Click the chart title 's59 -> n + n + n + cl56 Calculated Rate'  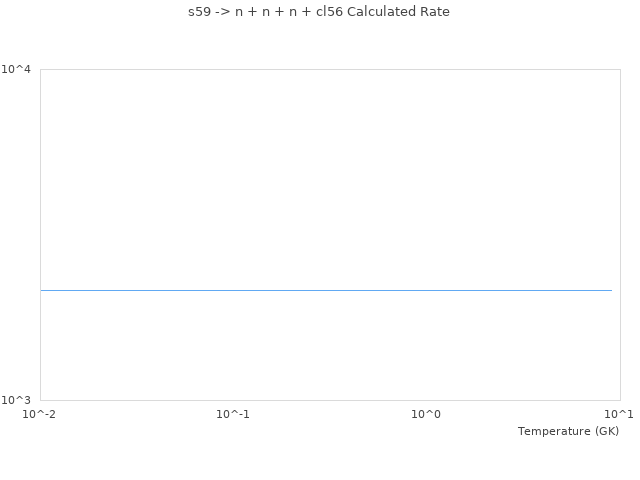point(319,12)
